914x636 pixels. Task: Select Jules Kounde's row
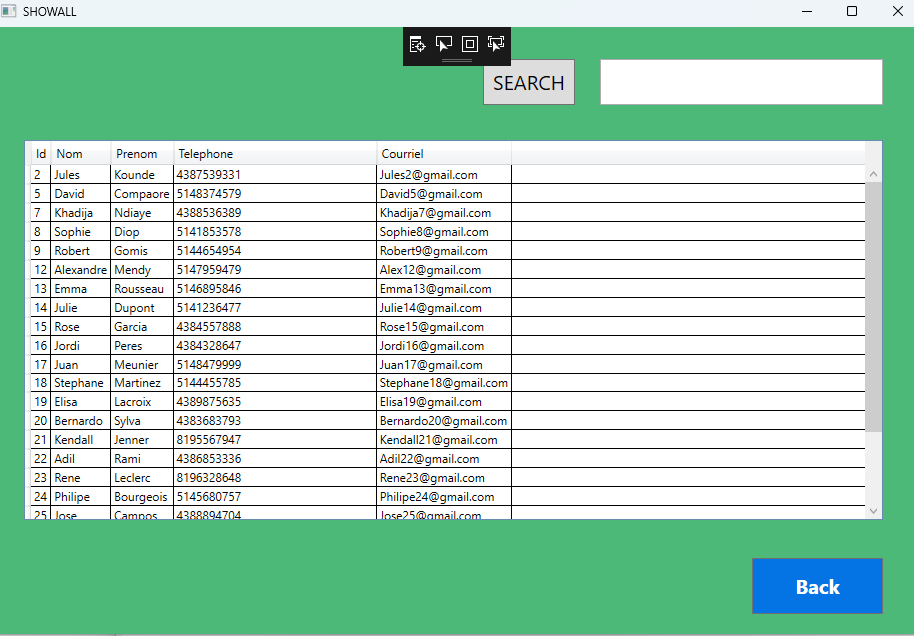point(200,174)
